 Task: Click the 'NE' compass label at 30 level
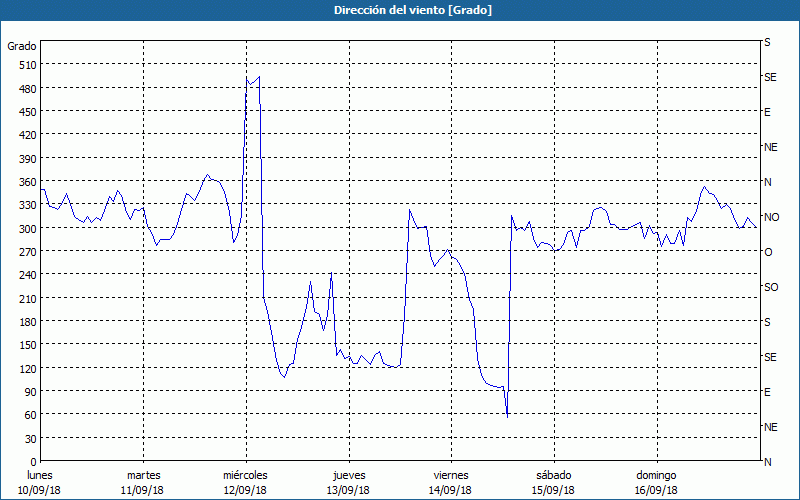coord(771,427)
